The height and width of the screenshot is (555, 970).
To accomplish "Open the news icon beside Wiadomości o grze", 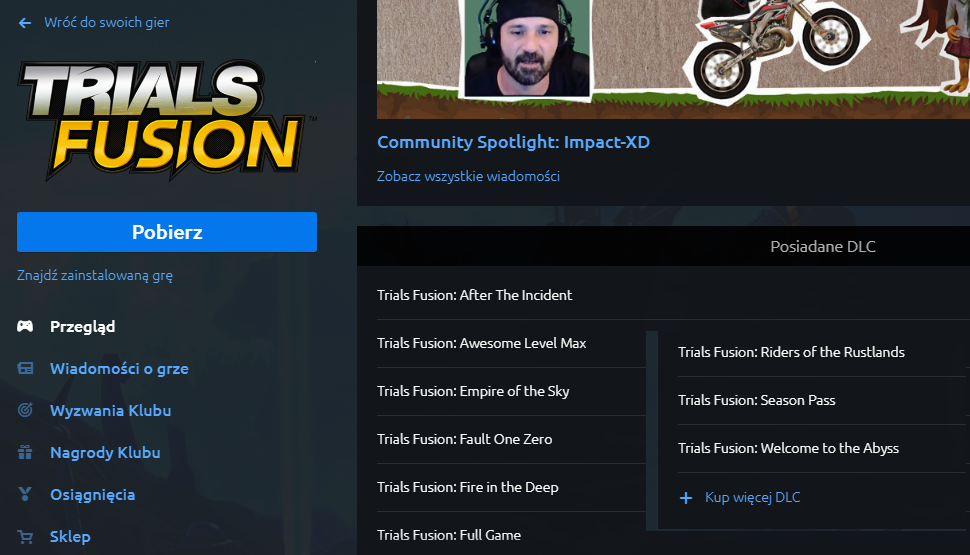I will [x=25, y=368].
